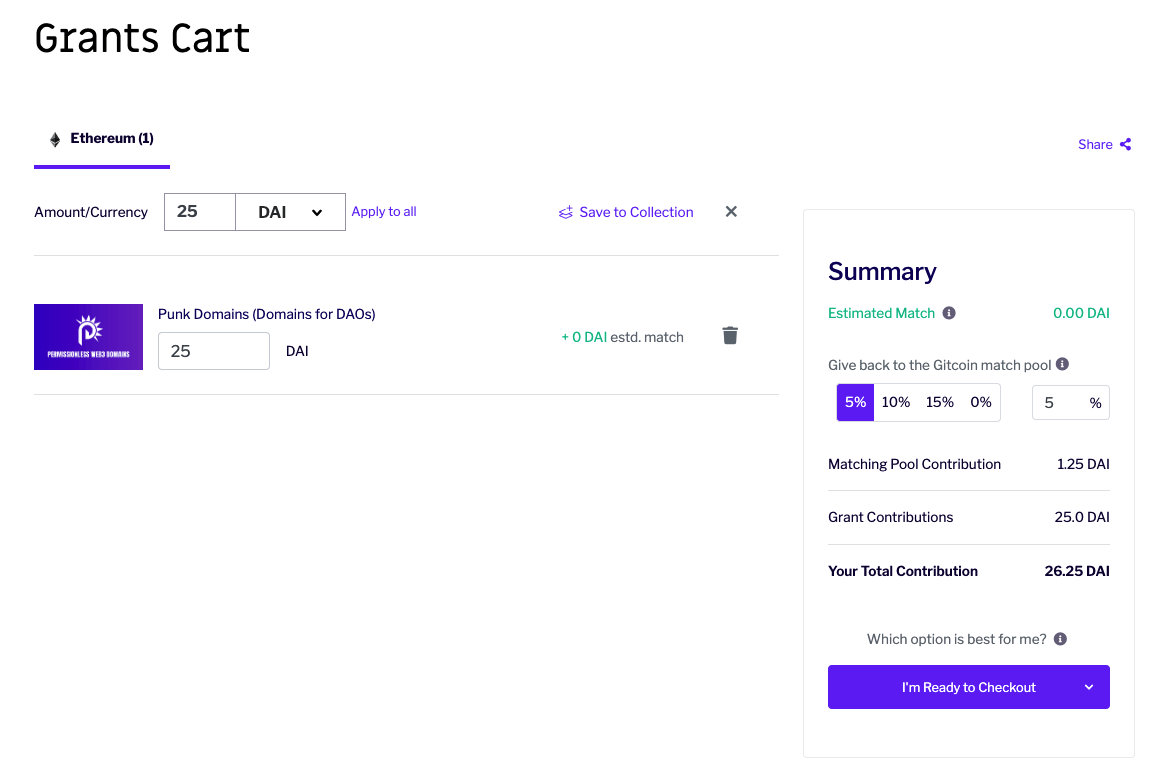Viewport: 1156px width, 778px height.
Task: Dismiss the amount row with X icon
Action: click(x=731, y=212)
